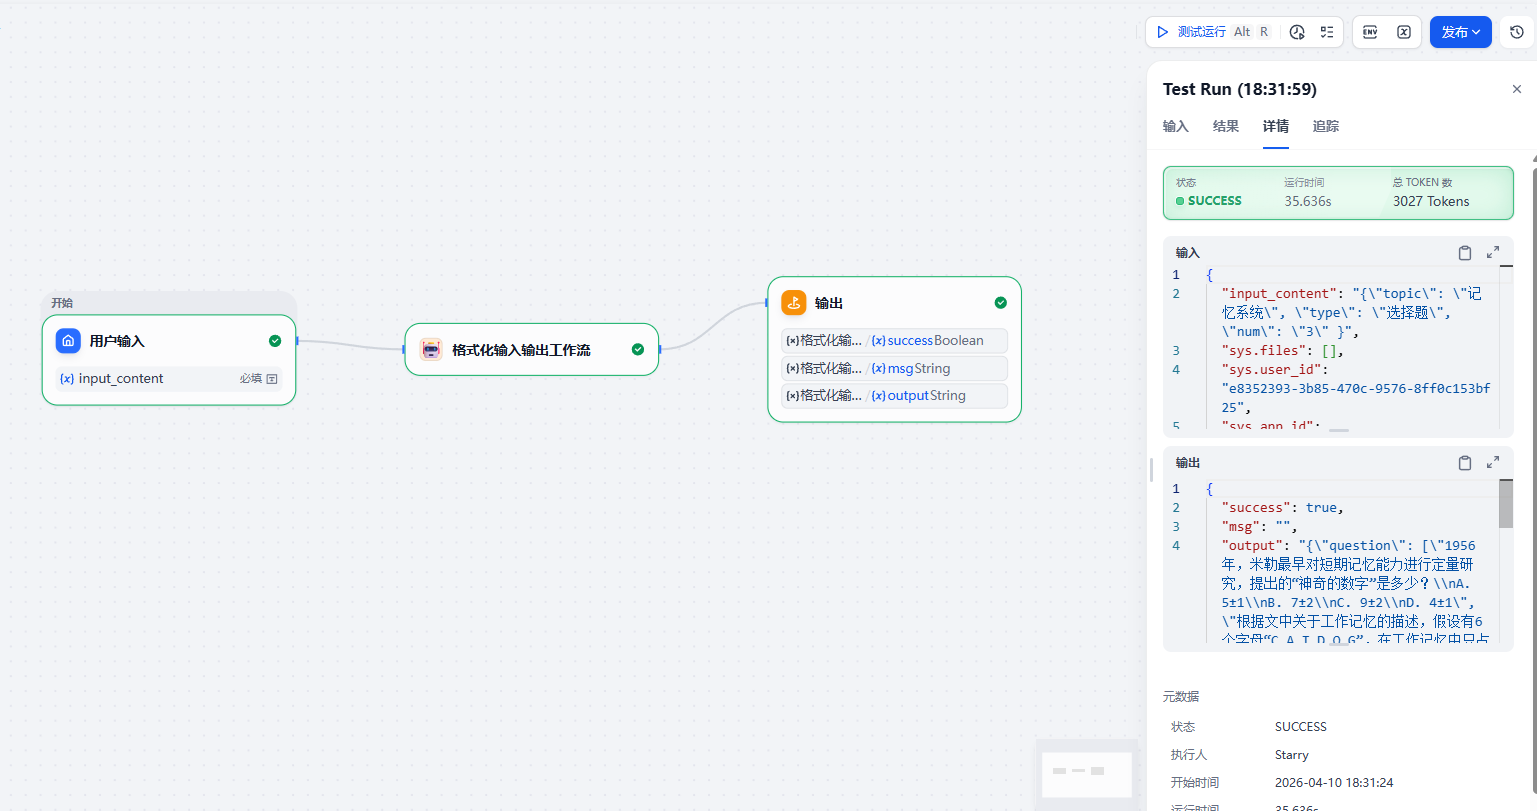Expand the 输入 code block to fullscreen
Image resolution: width=1537 pixels, height=811 pixels.
tap(1493, 253)
